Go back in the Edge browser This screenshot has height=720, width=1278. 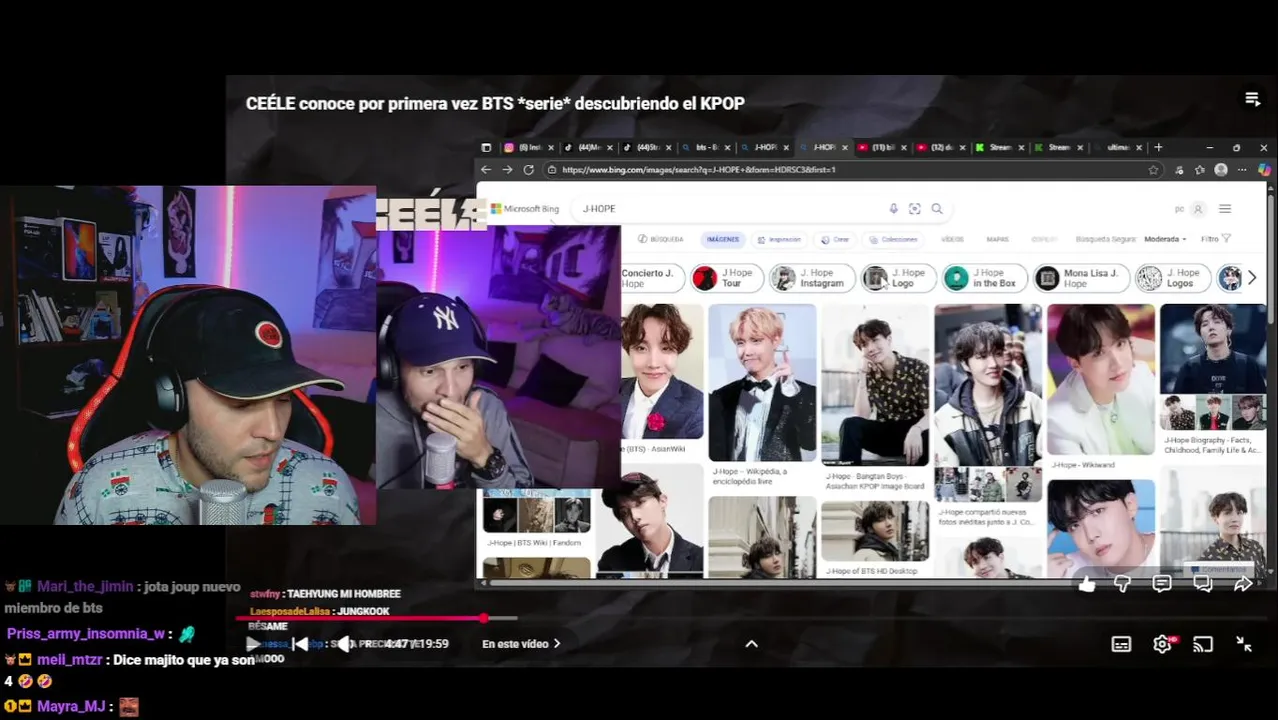(x=486, y=170)
